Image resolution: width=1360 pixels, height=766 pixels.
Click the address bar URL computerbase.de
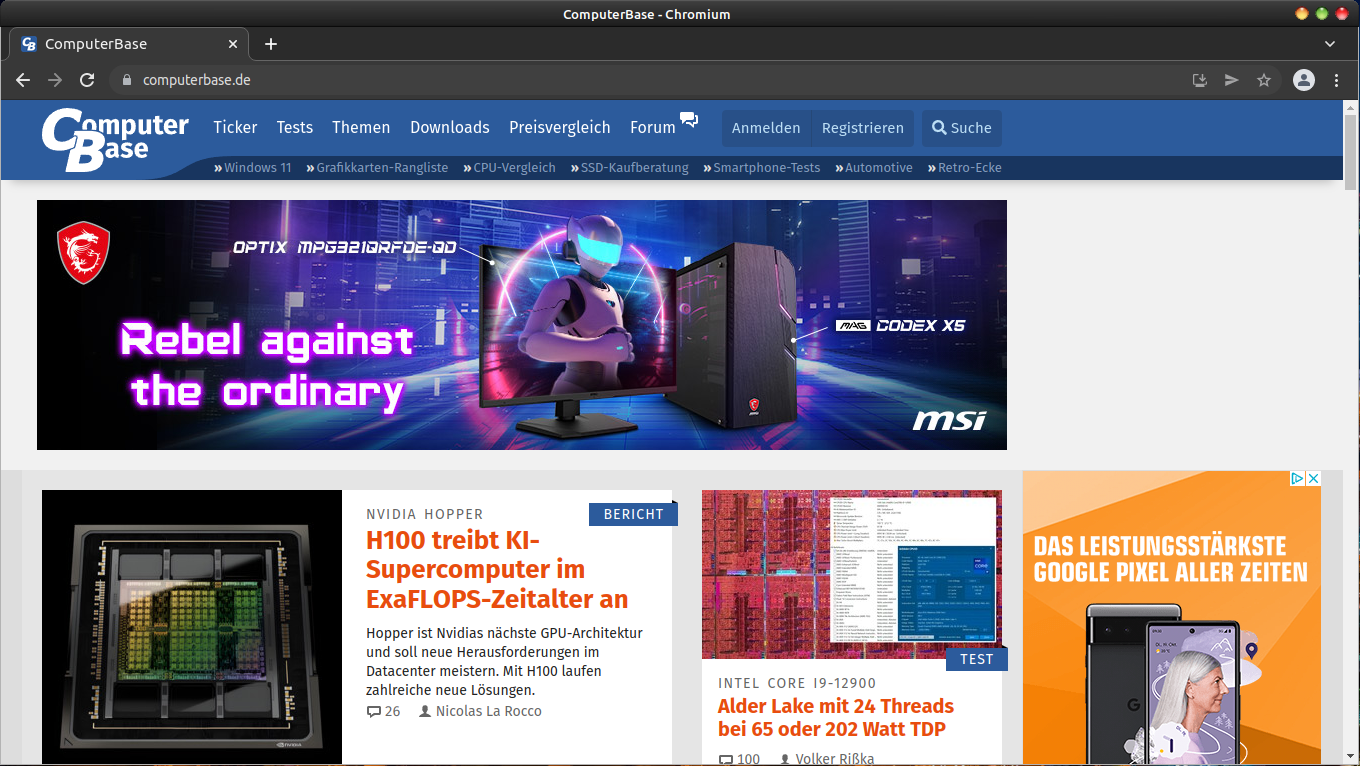pyautogui.click(x=197, y=80)
